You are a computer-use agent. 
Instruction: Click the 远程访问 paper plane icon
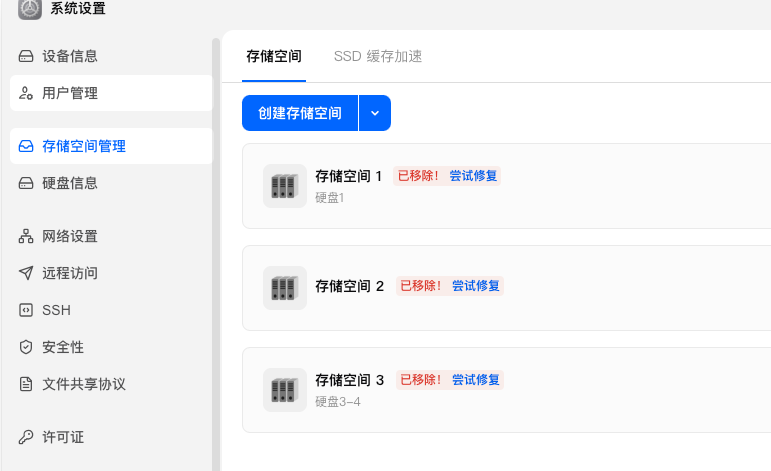[26, 273]
